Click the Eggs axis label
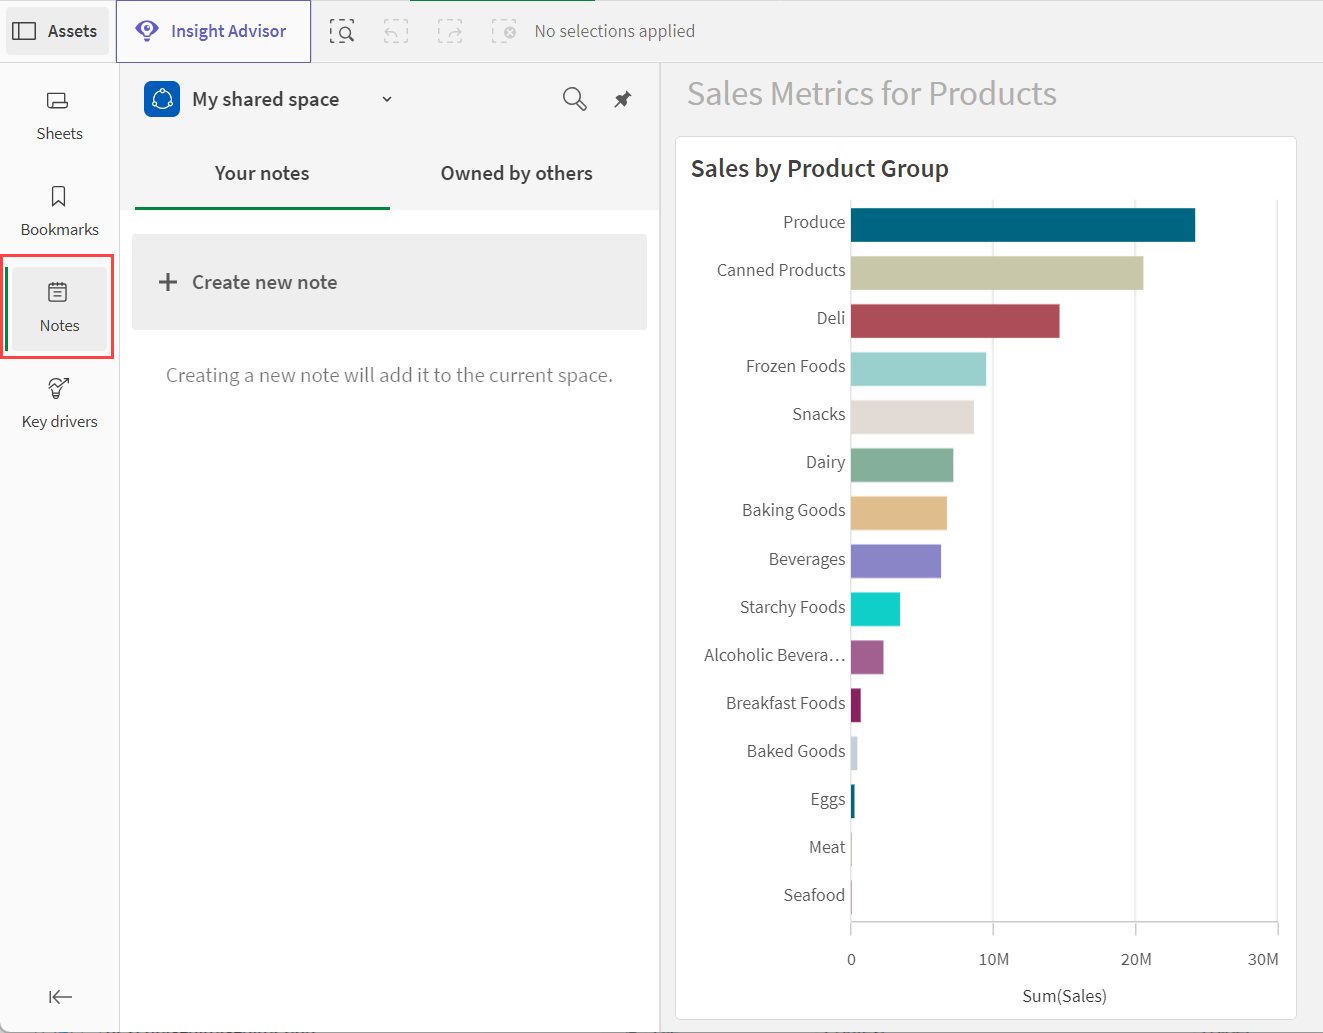Image resolution: width=1323 pixels, height=1033 pixels. click(x=828, y=799)
